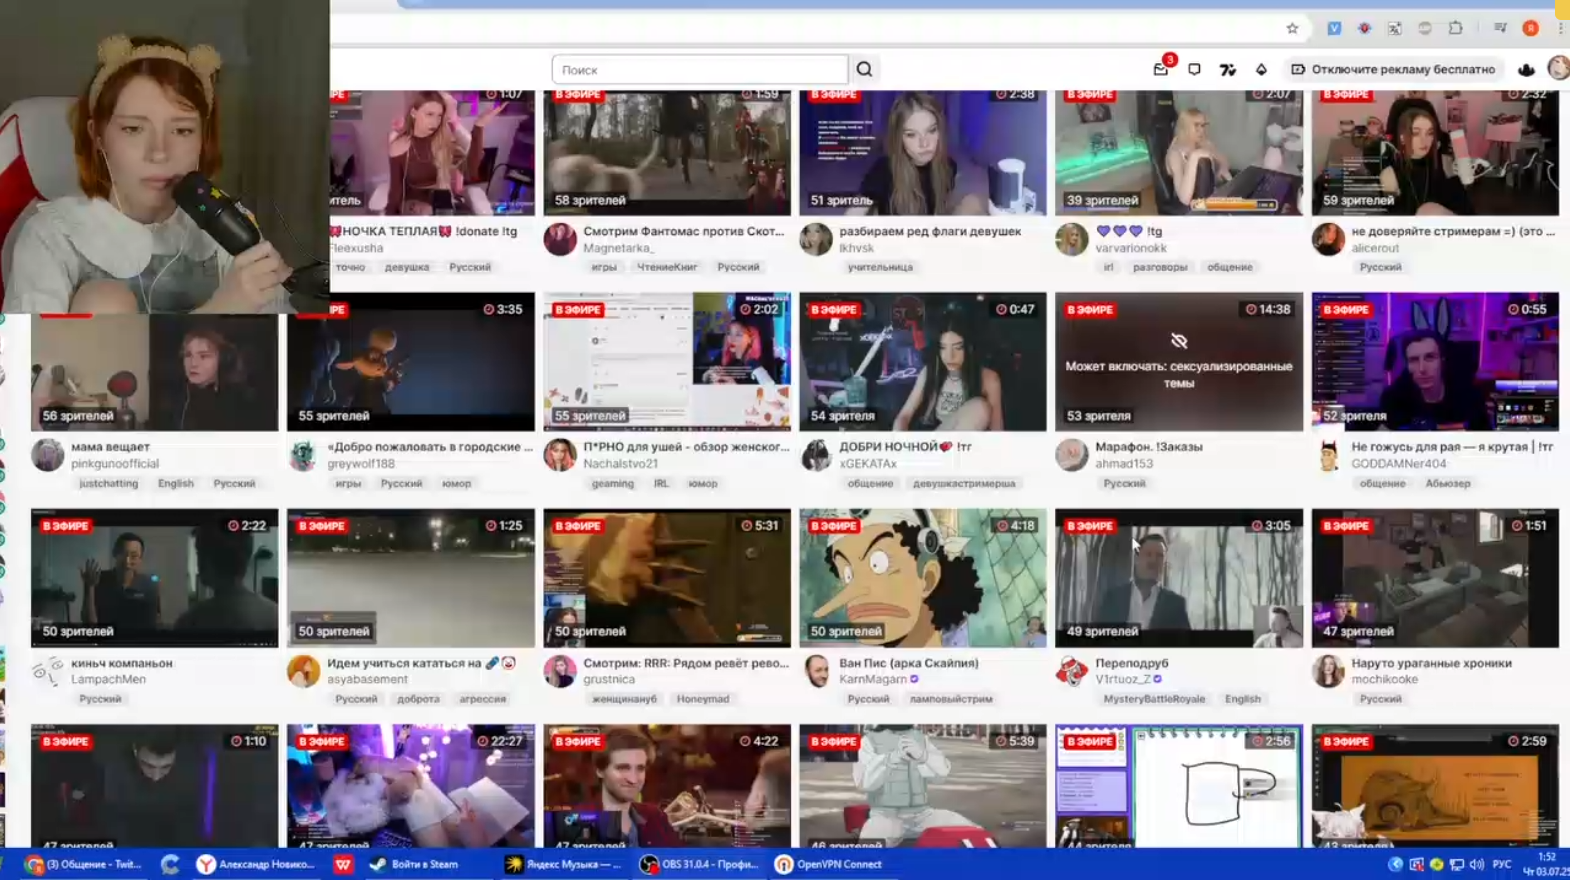Select the Абьюзер tag
1570x880 pixels.
[1447, 483]
